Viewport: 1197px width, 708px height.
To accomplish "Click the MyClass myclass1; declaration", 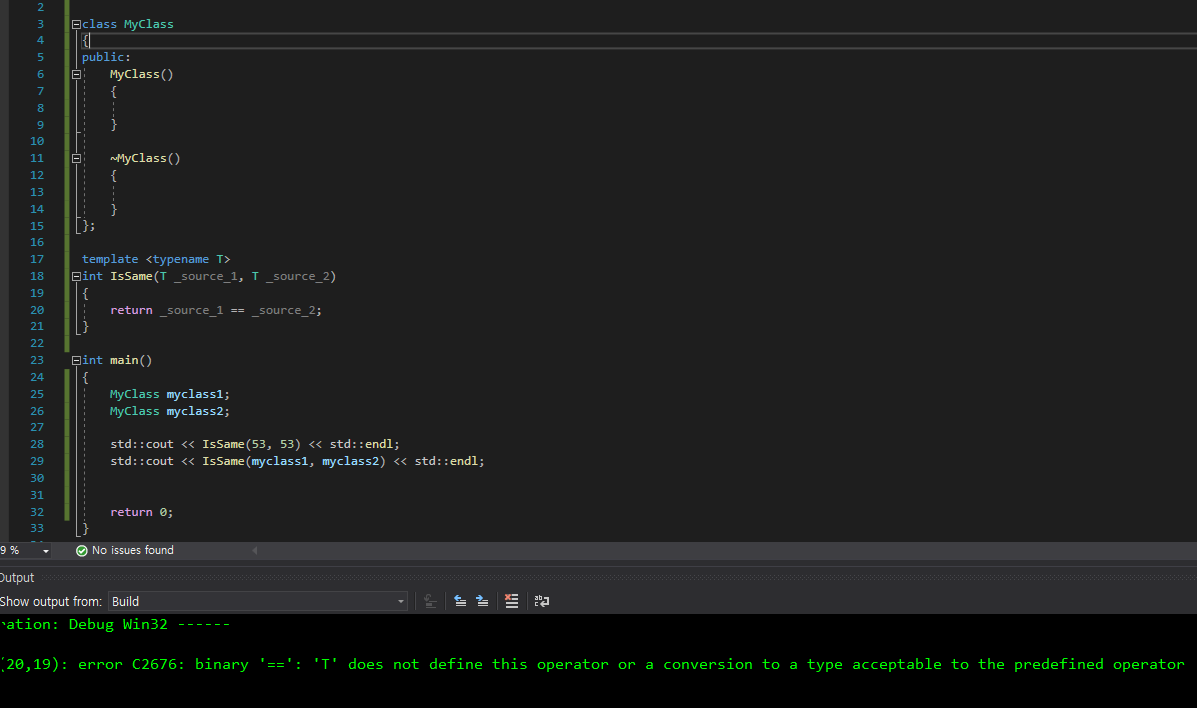I will tap(169, 394).
